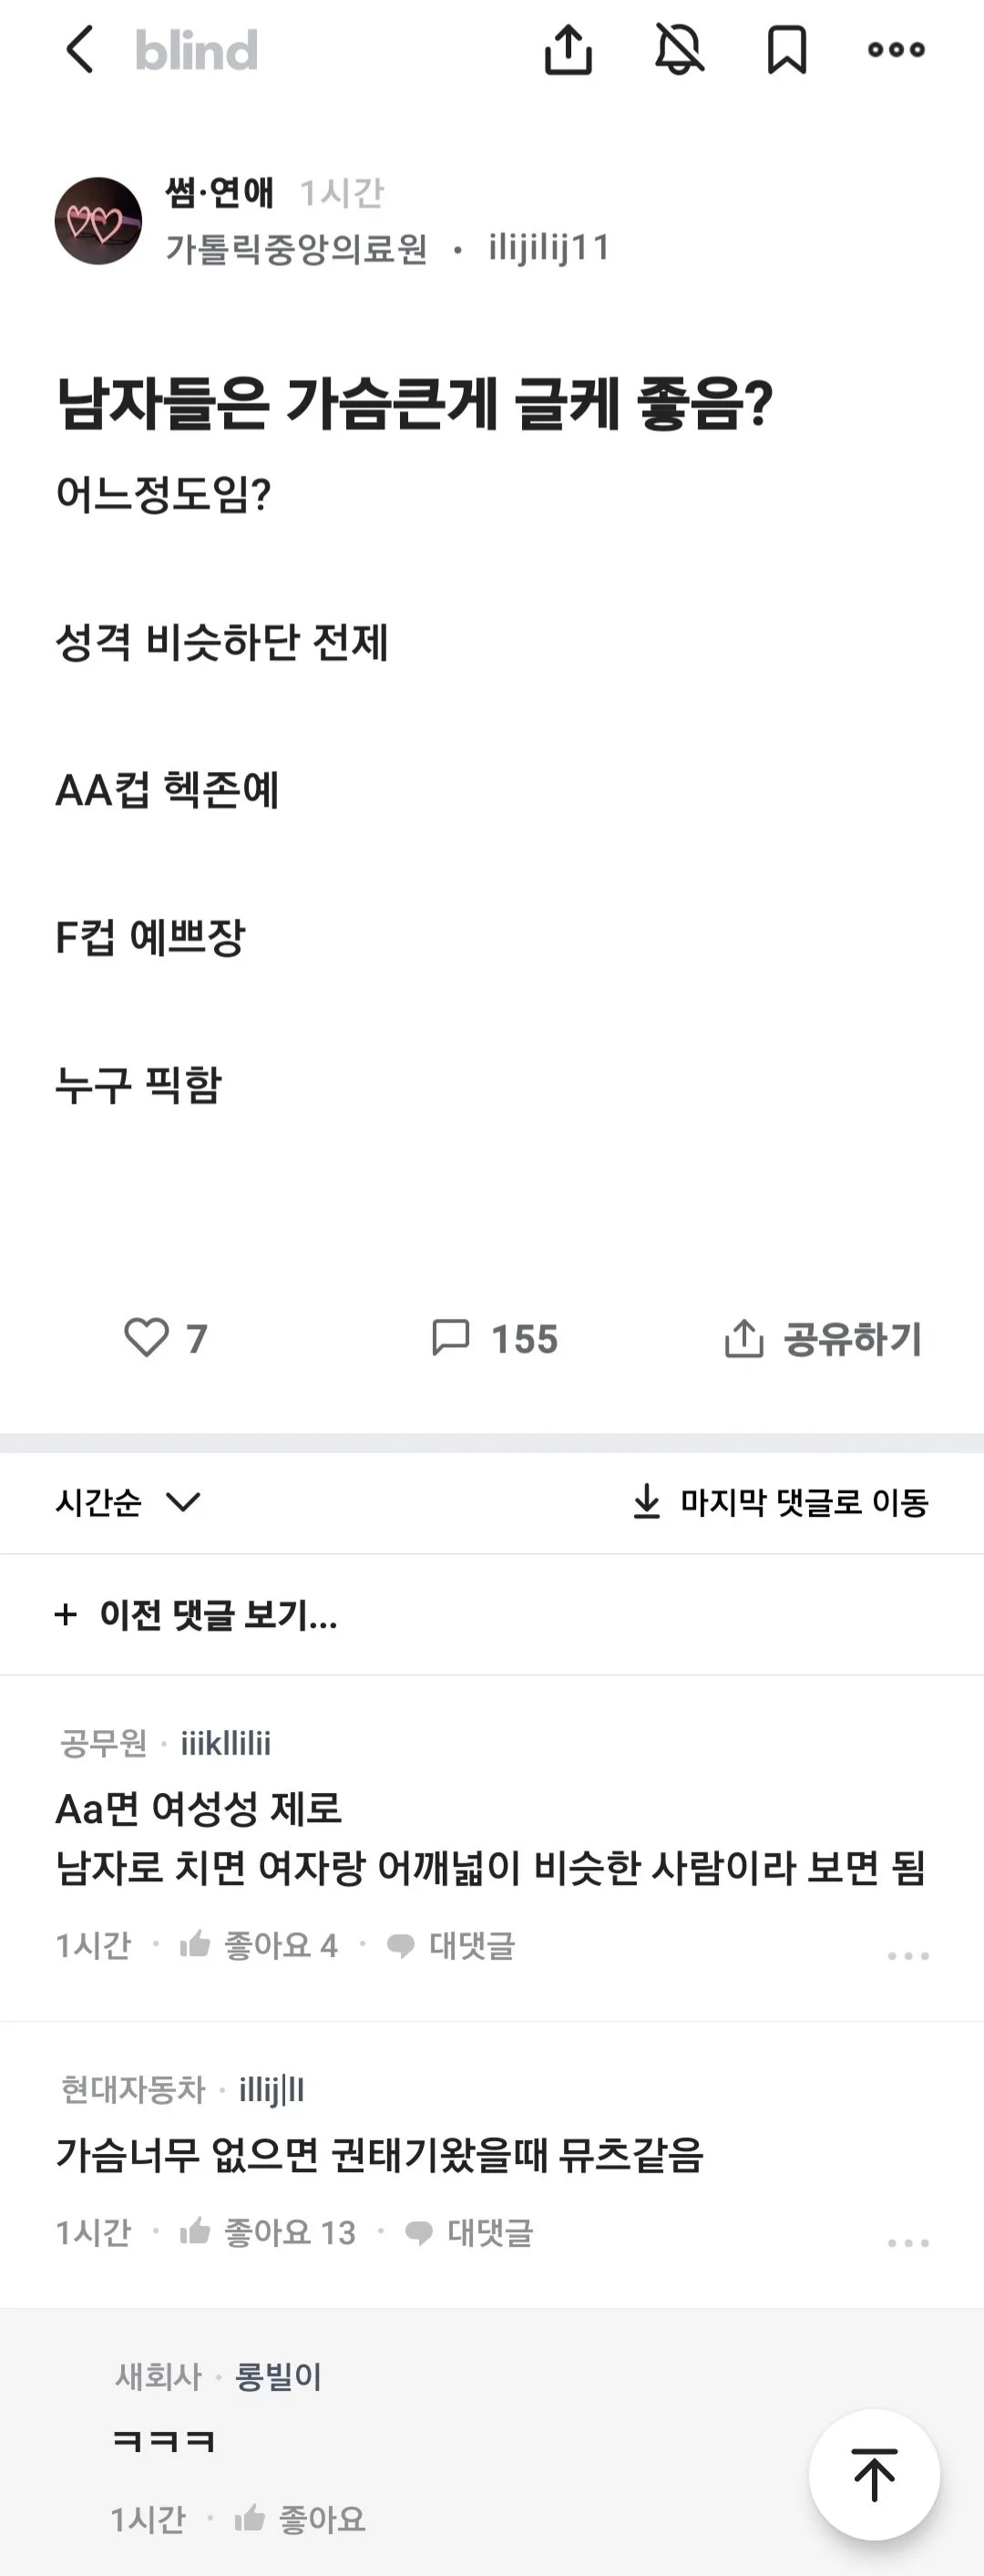The height and width of the screenshot is (2576, 984).
Task: Open the 썸·연애 channel tab label
Action: point(219,192)
